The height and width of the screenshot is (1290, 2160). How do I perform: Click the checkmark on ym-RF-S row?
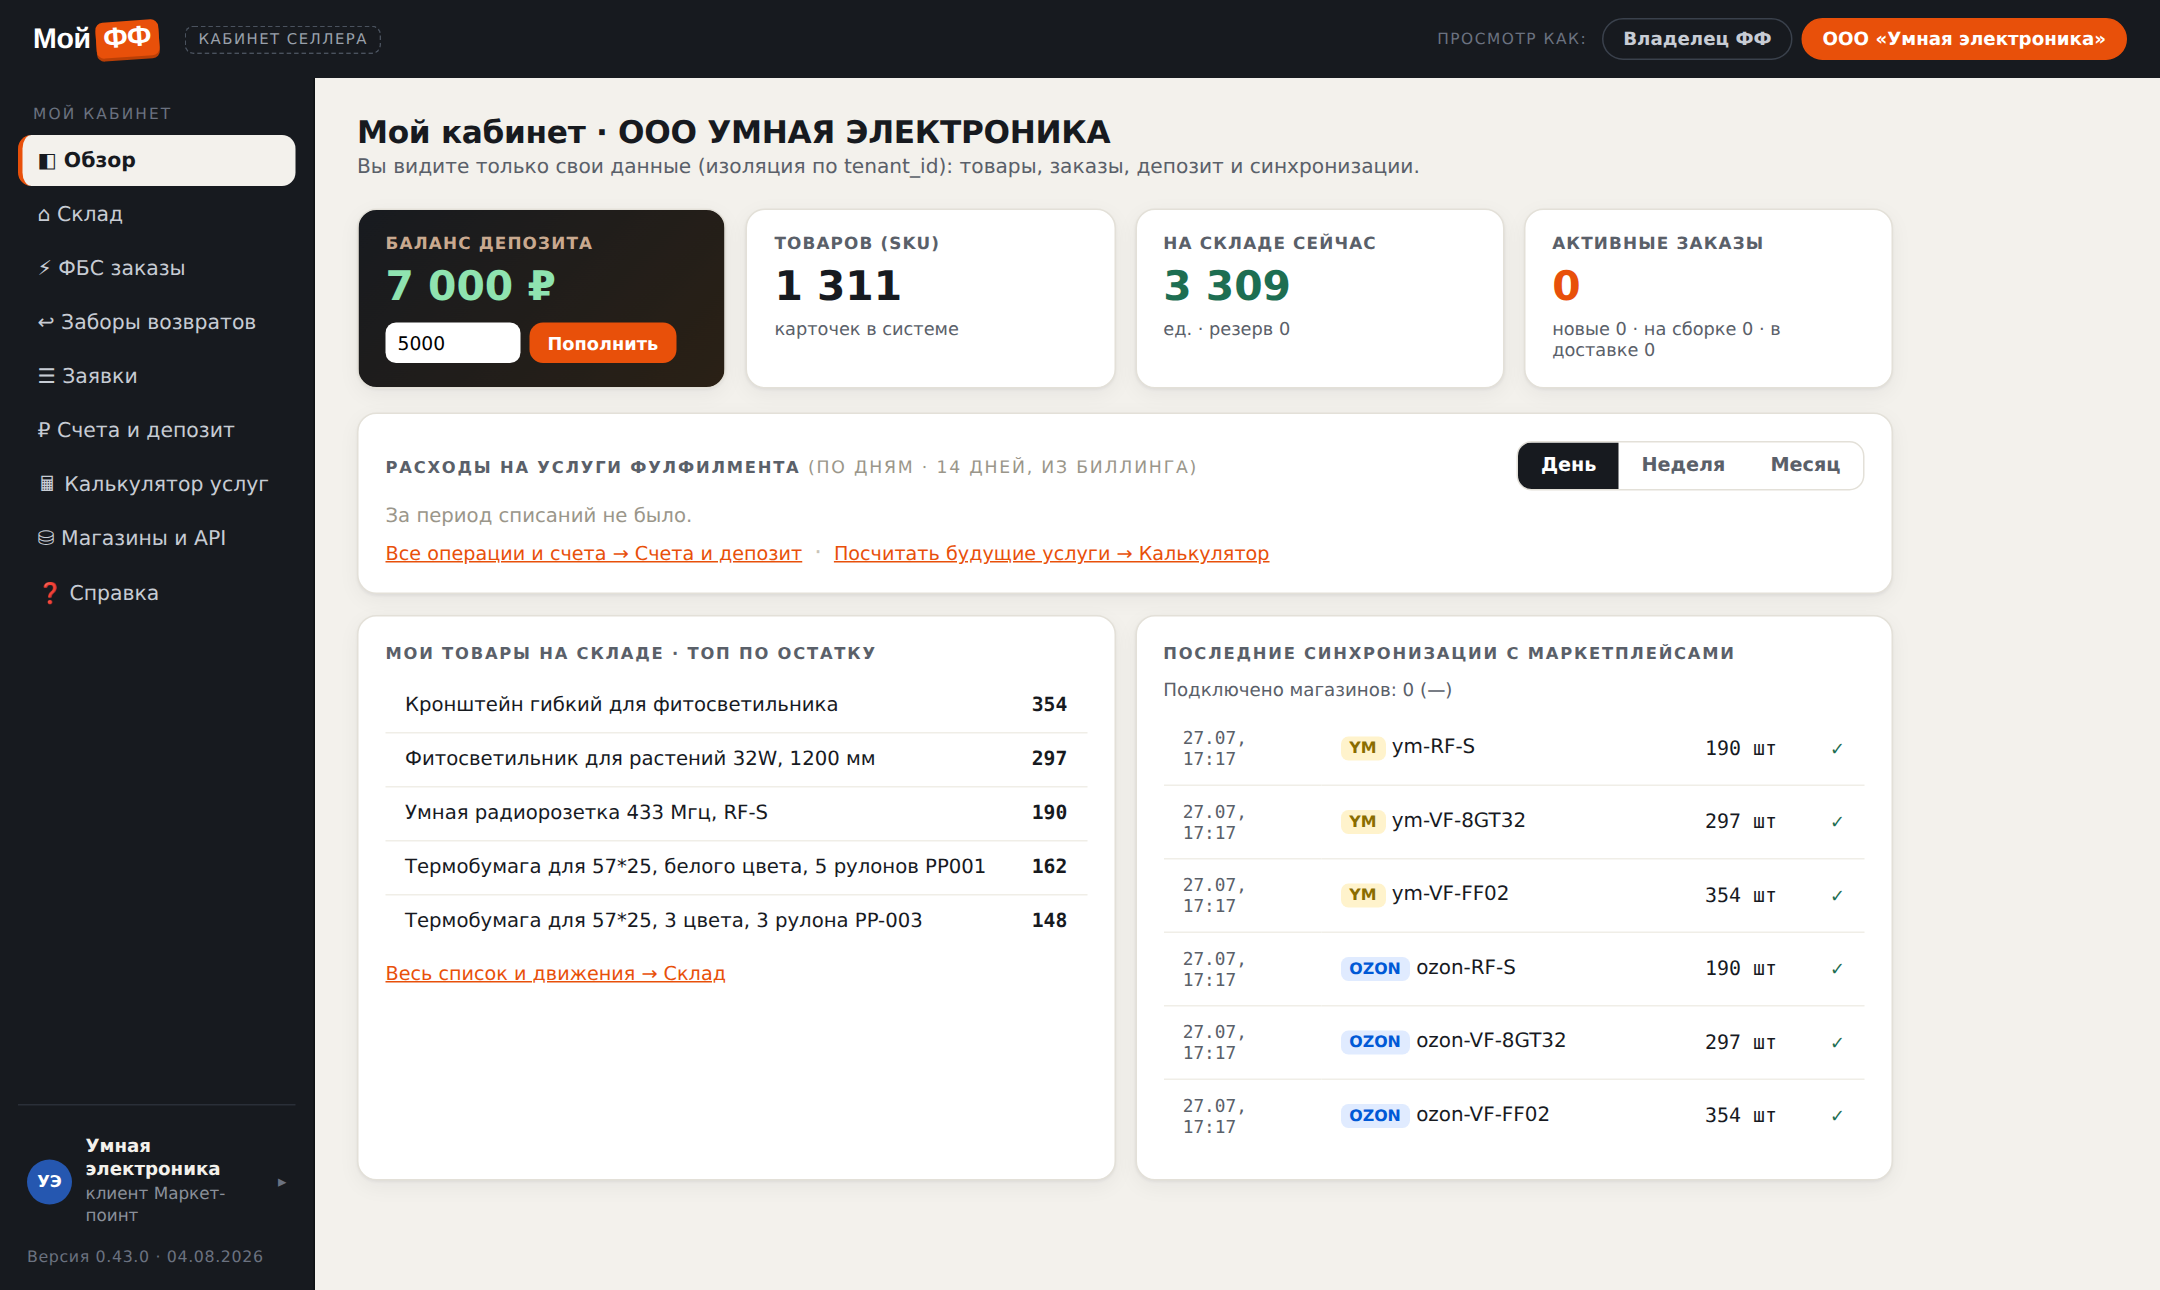[1837, 749]
